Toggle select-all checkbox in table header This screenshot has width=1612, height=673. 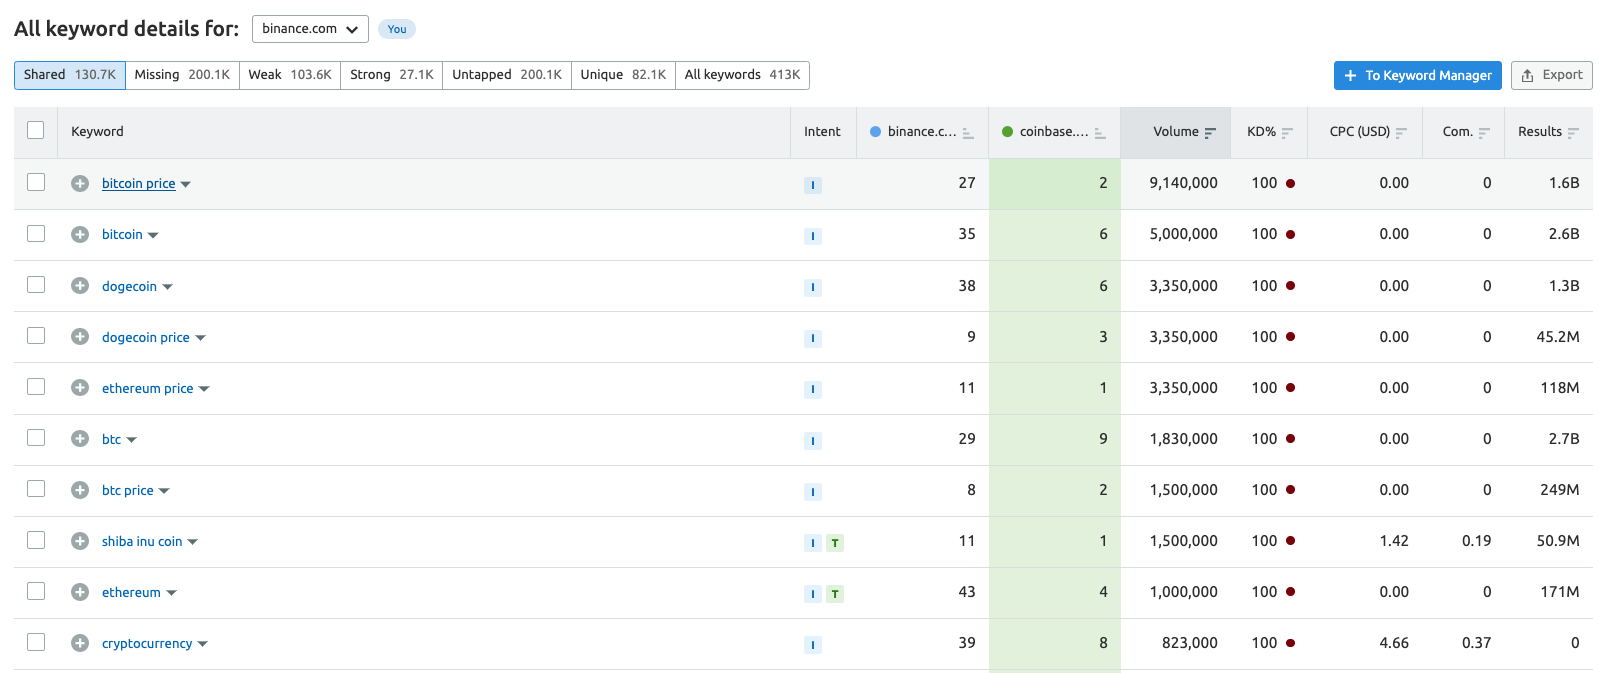[x=36, y=130]
